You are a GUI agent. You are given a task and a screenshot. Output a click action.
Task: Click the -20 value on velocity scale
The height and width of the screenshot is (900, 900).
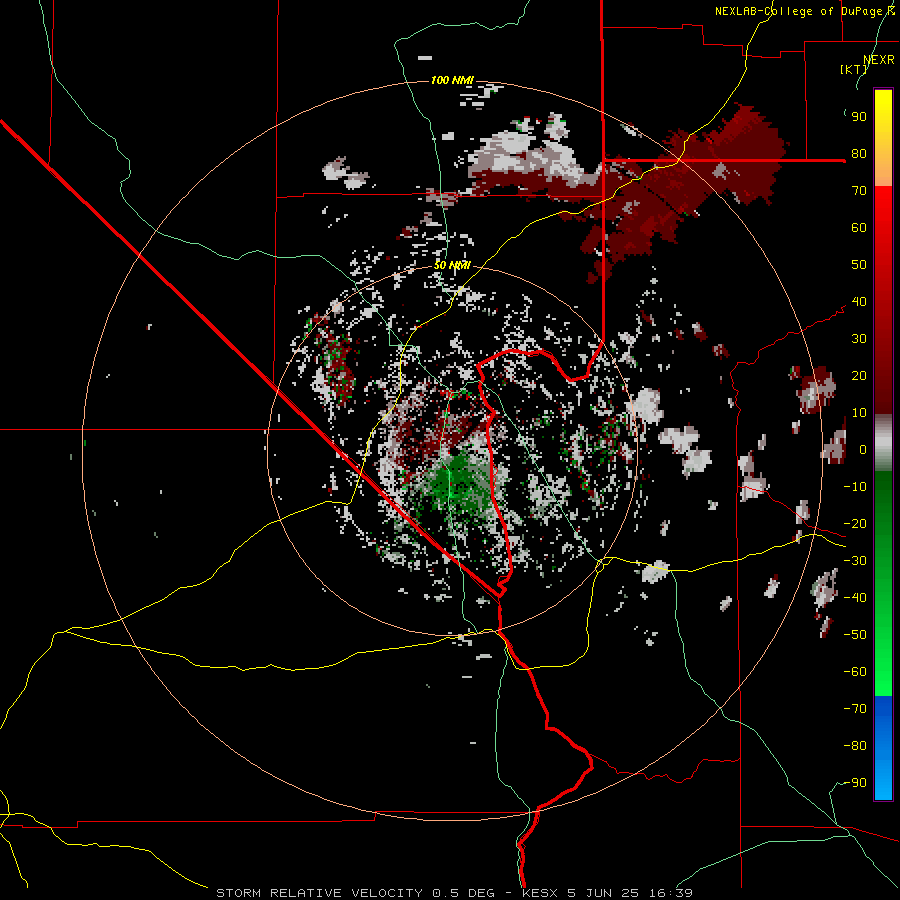coord(855,524)
